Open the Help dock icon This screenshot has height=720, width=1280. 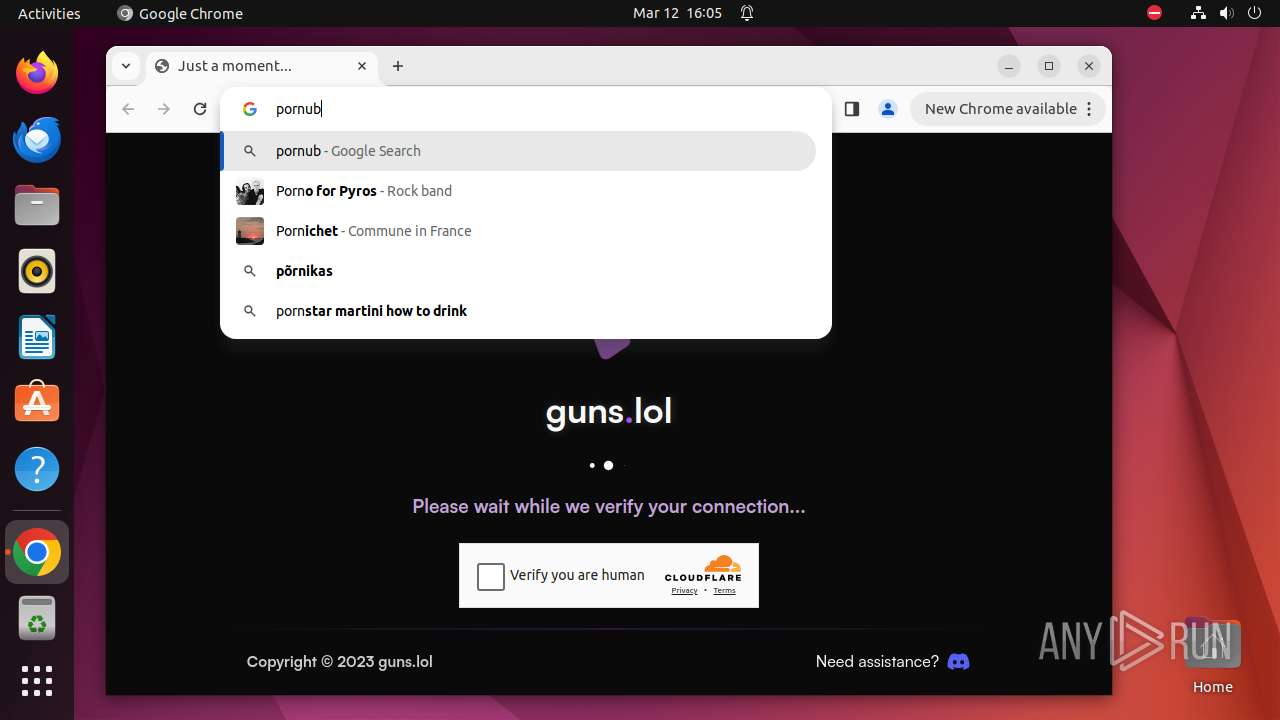pyautogui.click(x=37, y=469)
